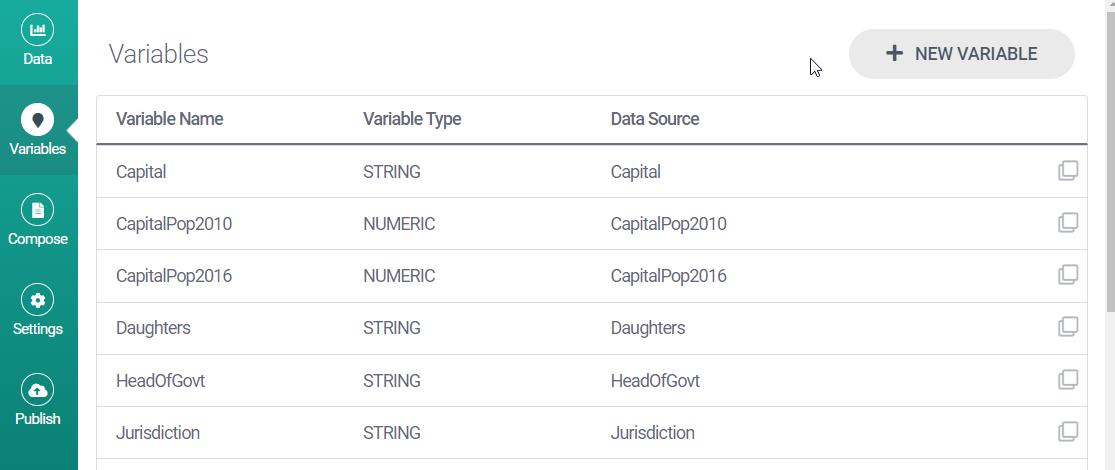The image size is (1115, 470).
Task: Open the Capital variable name
Action: [x=141, y=172]
